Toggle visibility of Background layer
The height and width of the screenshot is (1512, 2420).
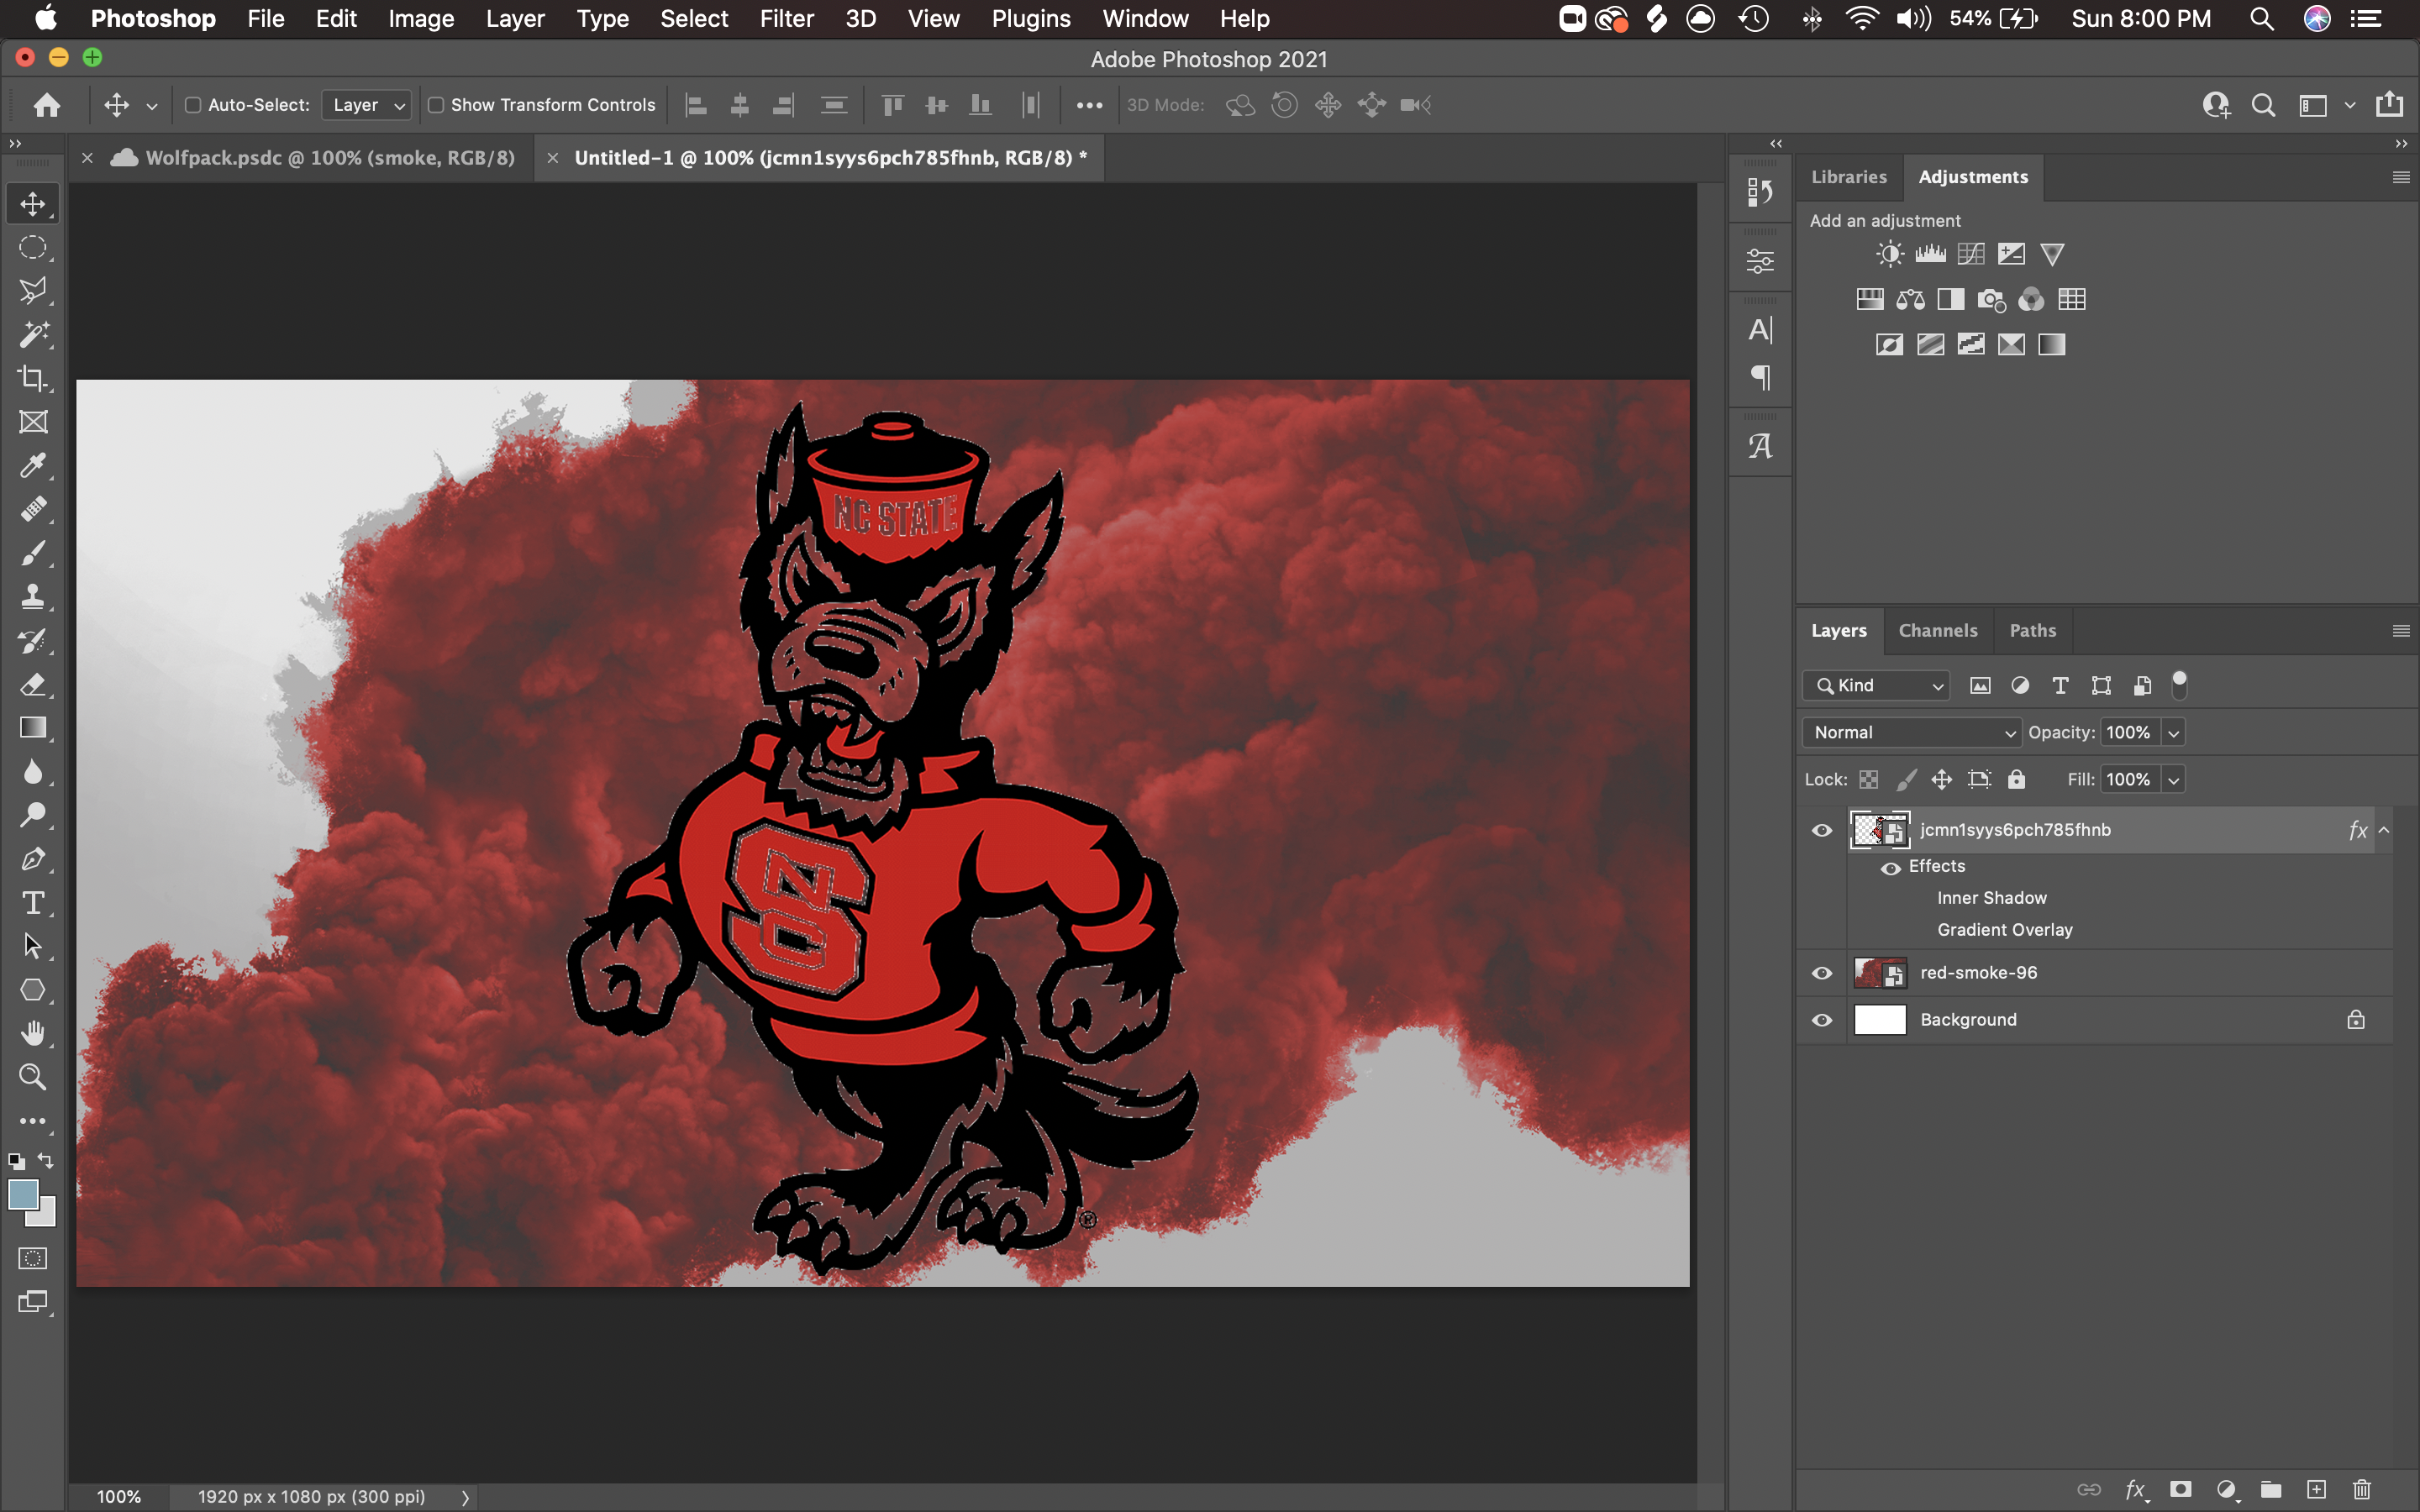point(1821,1019)
